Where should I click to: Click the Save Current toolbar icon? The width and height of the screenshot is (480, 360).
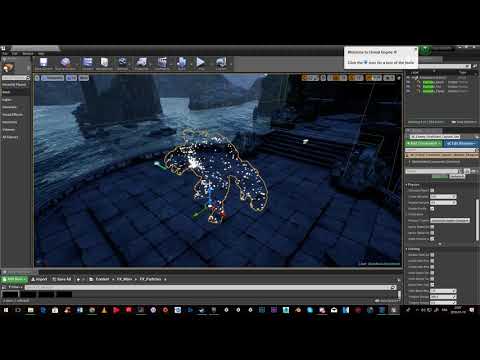point(44,63)
